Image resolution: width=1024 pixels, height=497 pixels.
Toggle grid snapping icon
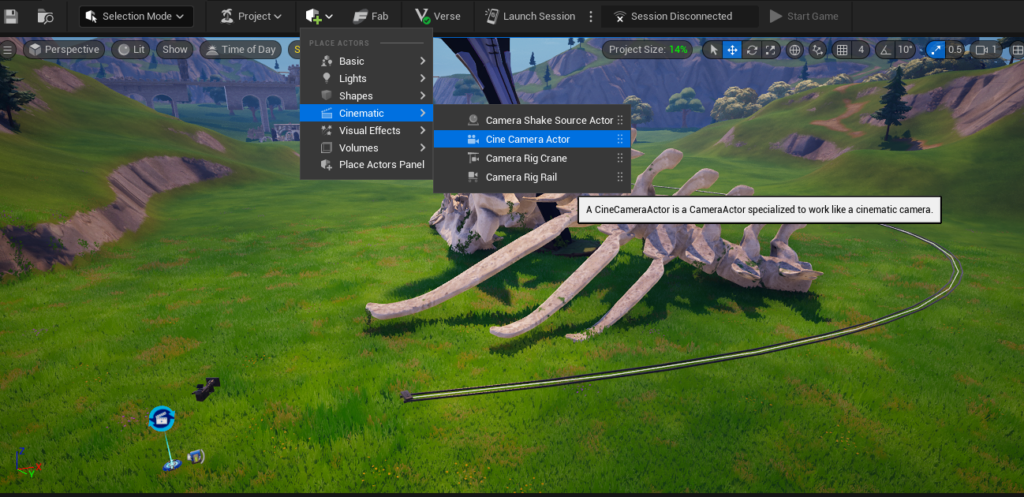[x=842, y=50]
